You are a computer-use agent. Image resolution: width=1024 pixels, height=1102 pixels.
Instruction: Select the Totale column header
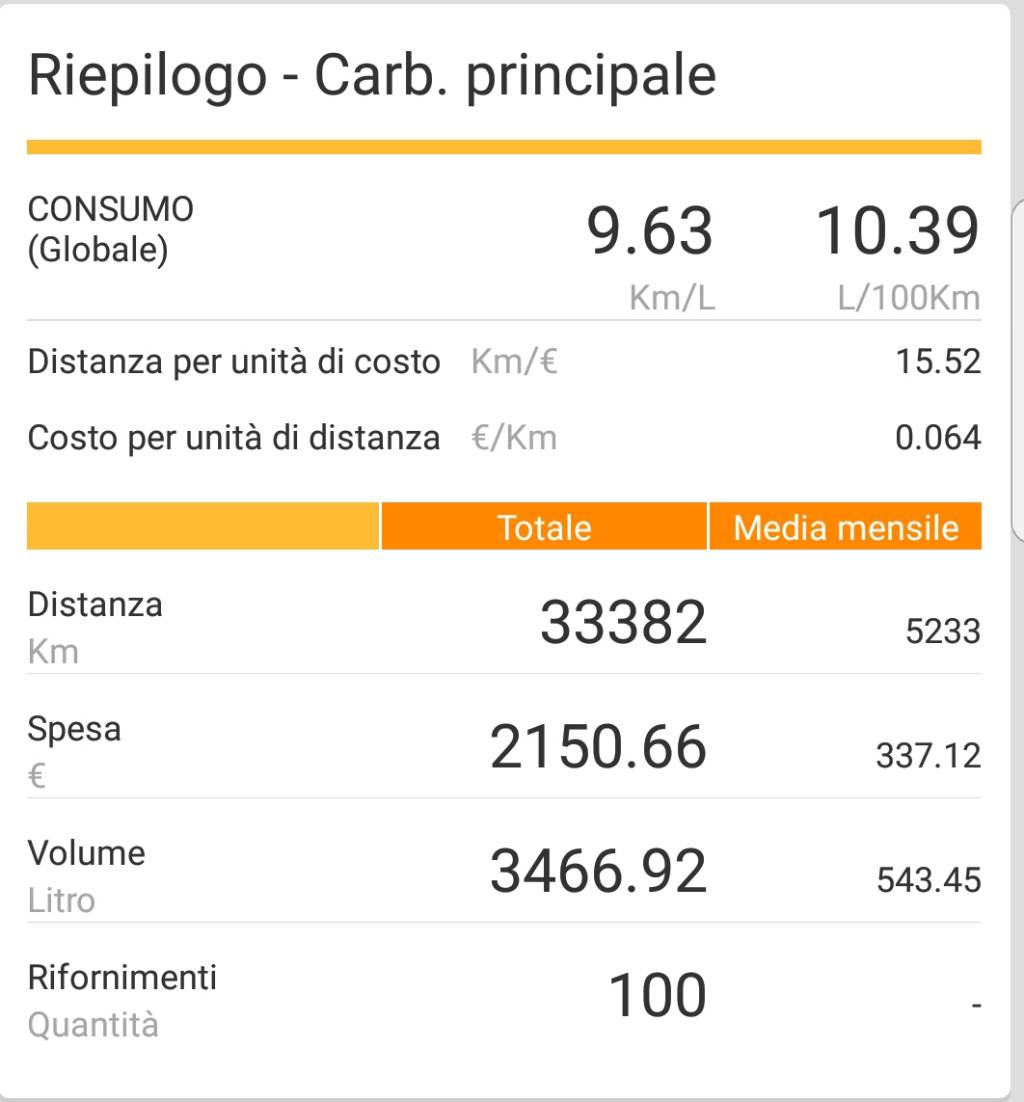click(544, 527)
